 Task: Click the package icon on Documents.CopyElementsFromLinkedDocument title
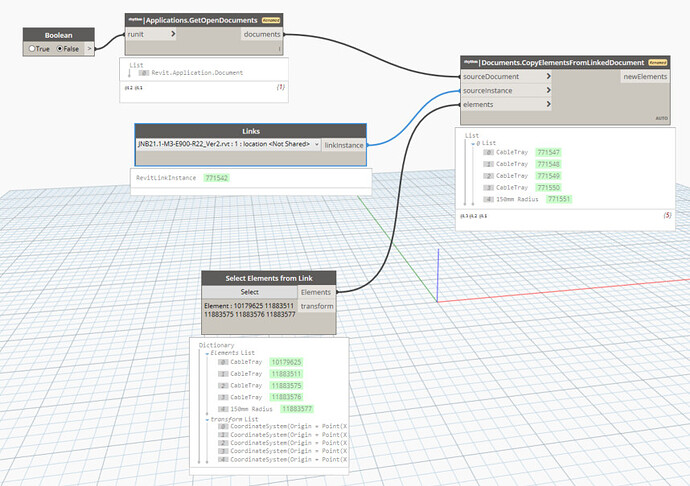[470, 63]
